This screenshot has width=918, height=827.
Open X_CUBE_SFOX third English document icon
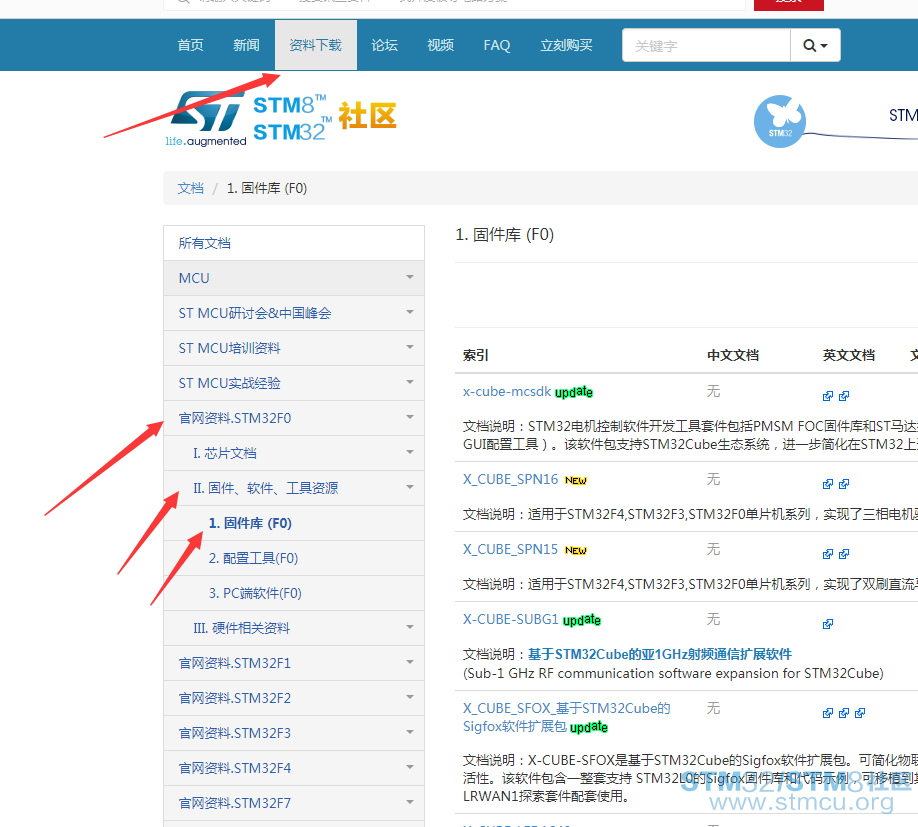[x=860, y=713]
